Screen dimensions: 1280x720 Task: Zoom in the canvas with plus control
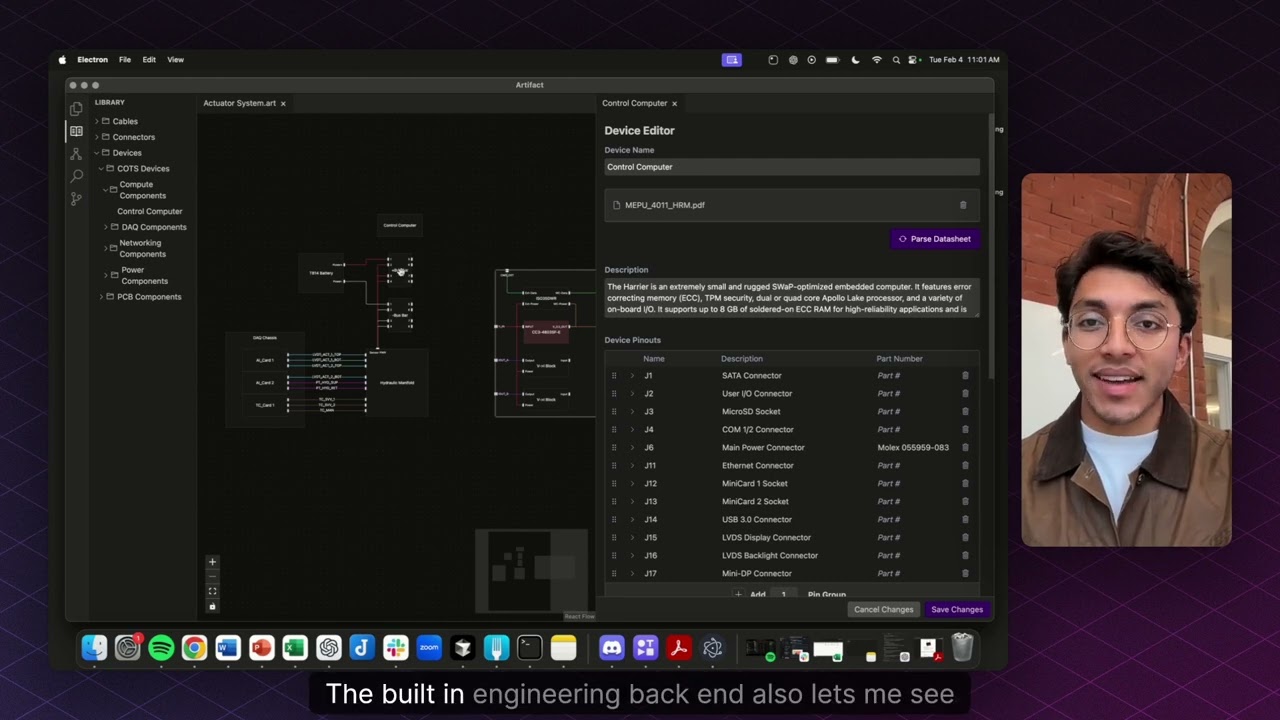(x=212, y=562)
